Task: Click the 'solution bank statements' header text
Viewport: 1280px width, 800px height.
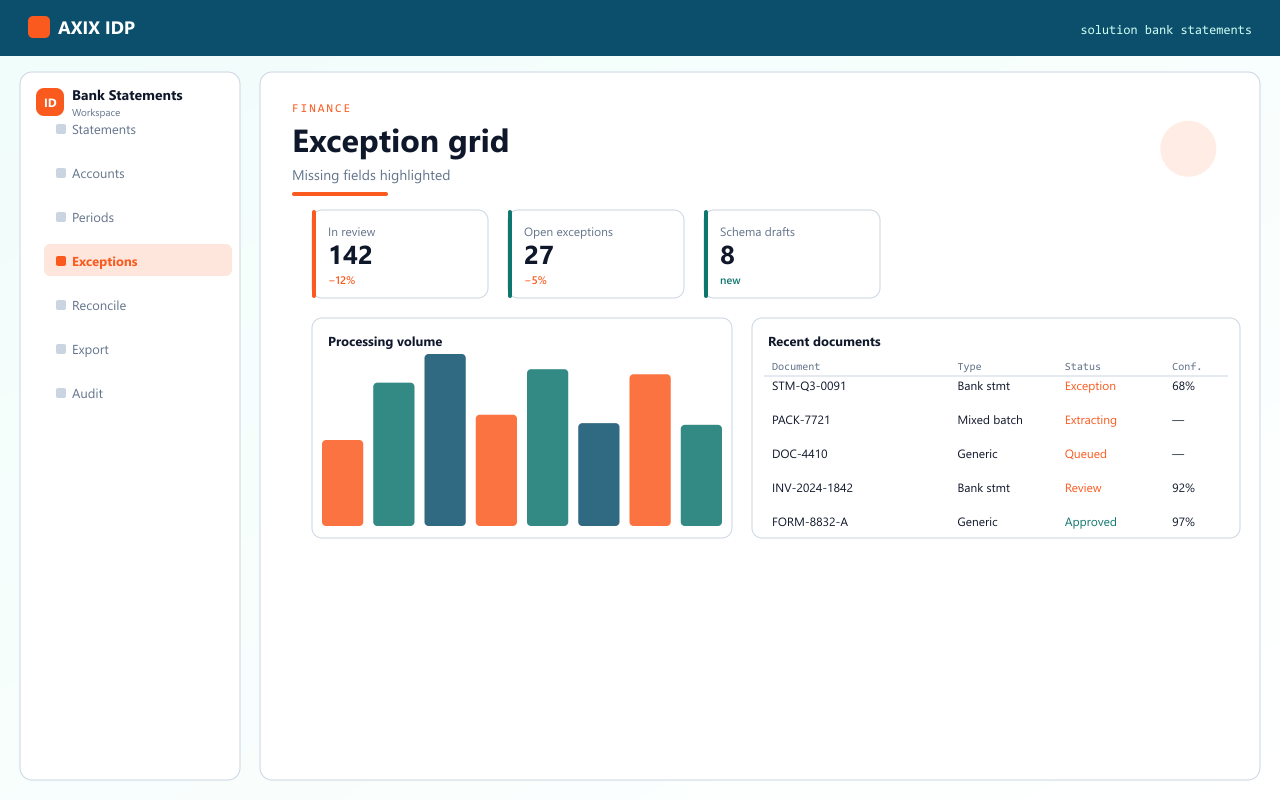Action: click(1166, 30)
